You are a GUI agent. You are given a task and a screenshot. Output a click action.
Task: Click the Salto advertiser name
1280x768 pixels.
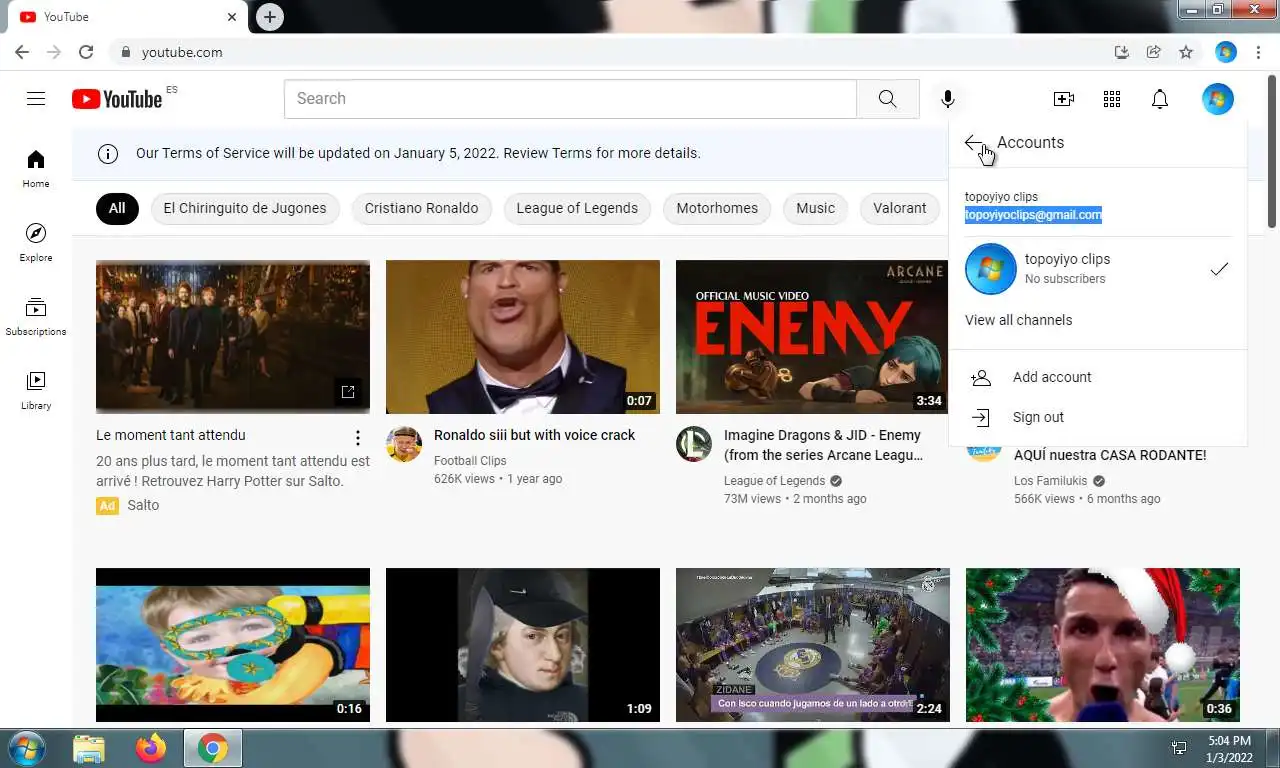click(x=143, y=505)
